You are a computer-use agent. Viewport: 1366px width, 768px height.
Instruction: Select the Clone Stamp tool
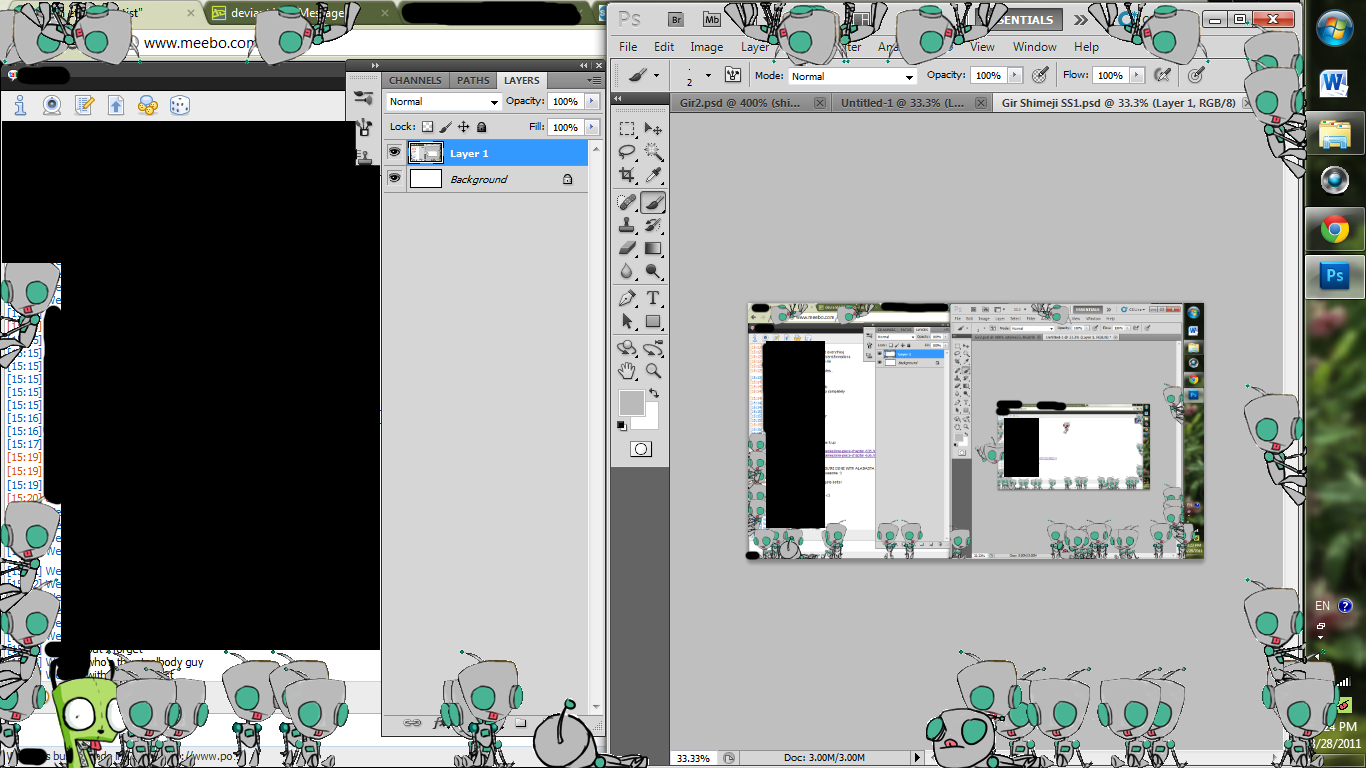click(x=627, y=225)
